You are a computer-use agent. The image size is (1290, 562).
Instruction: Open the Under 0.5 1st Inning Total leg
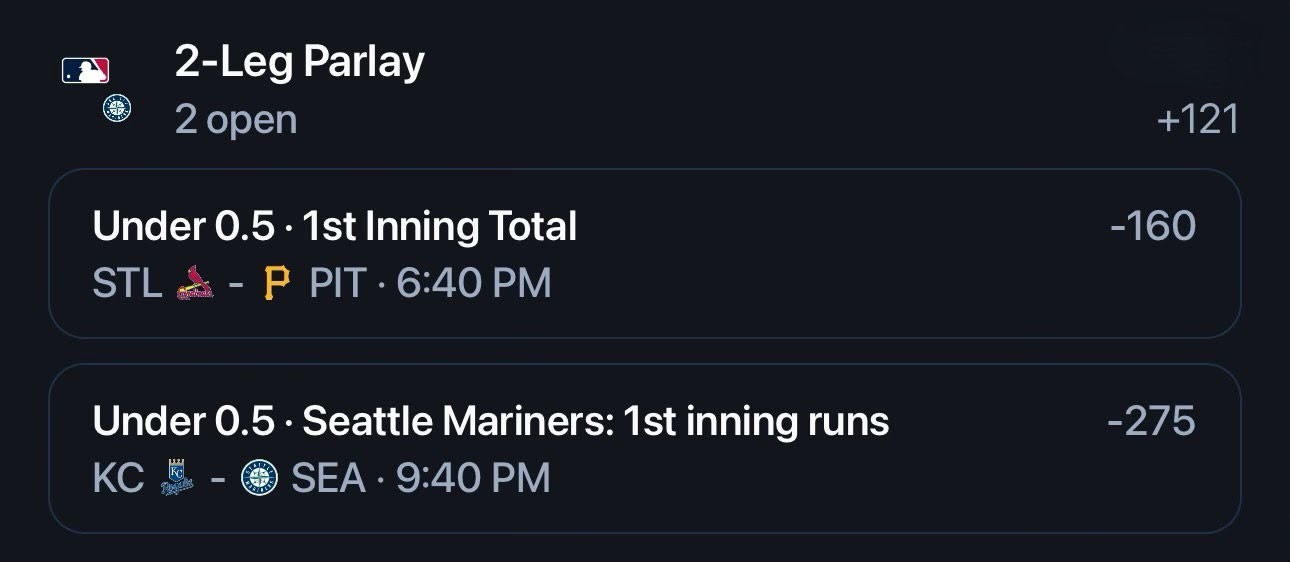pyautogui.click(x=645, y=254)
